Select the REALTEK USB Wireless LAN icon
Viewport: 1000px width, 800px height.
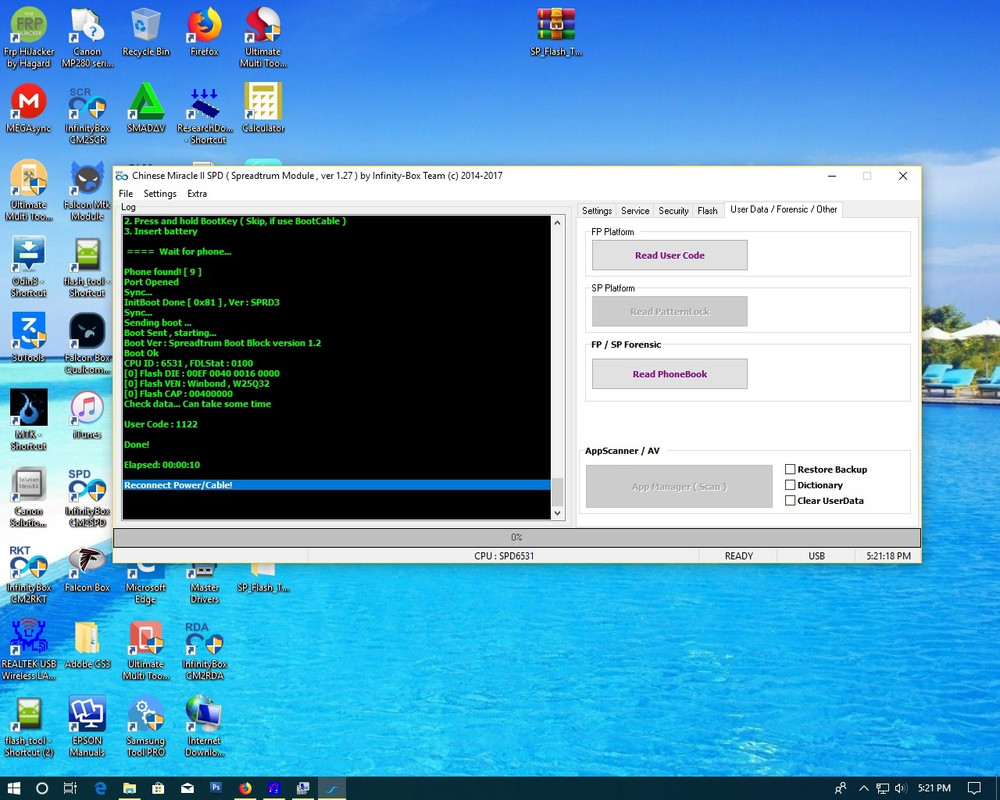coord(29,649)
